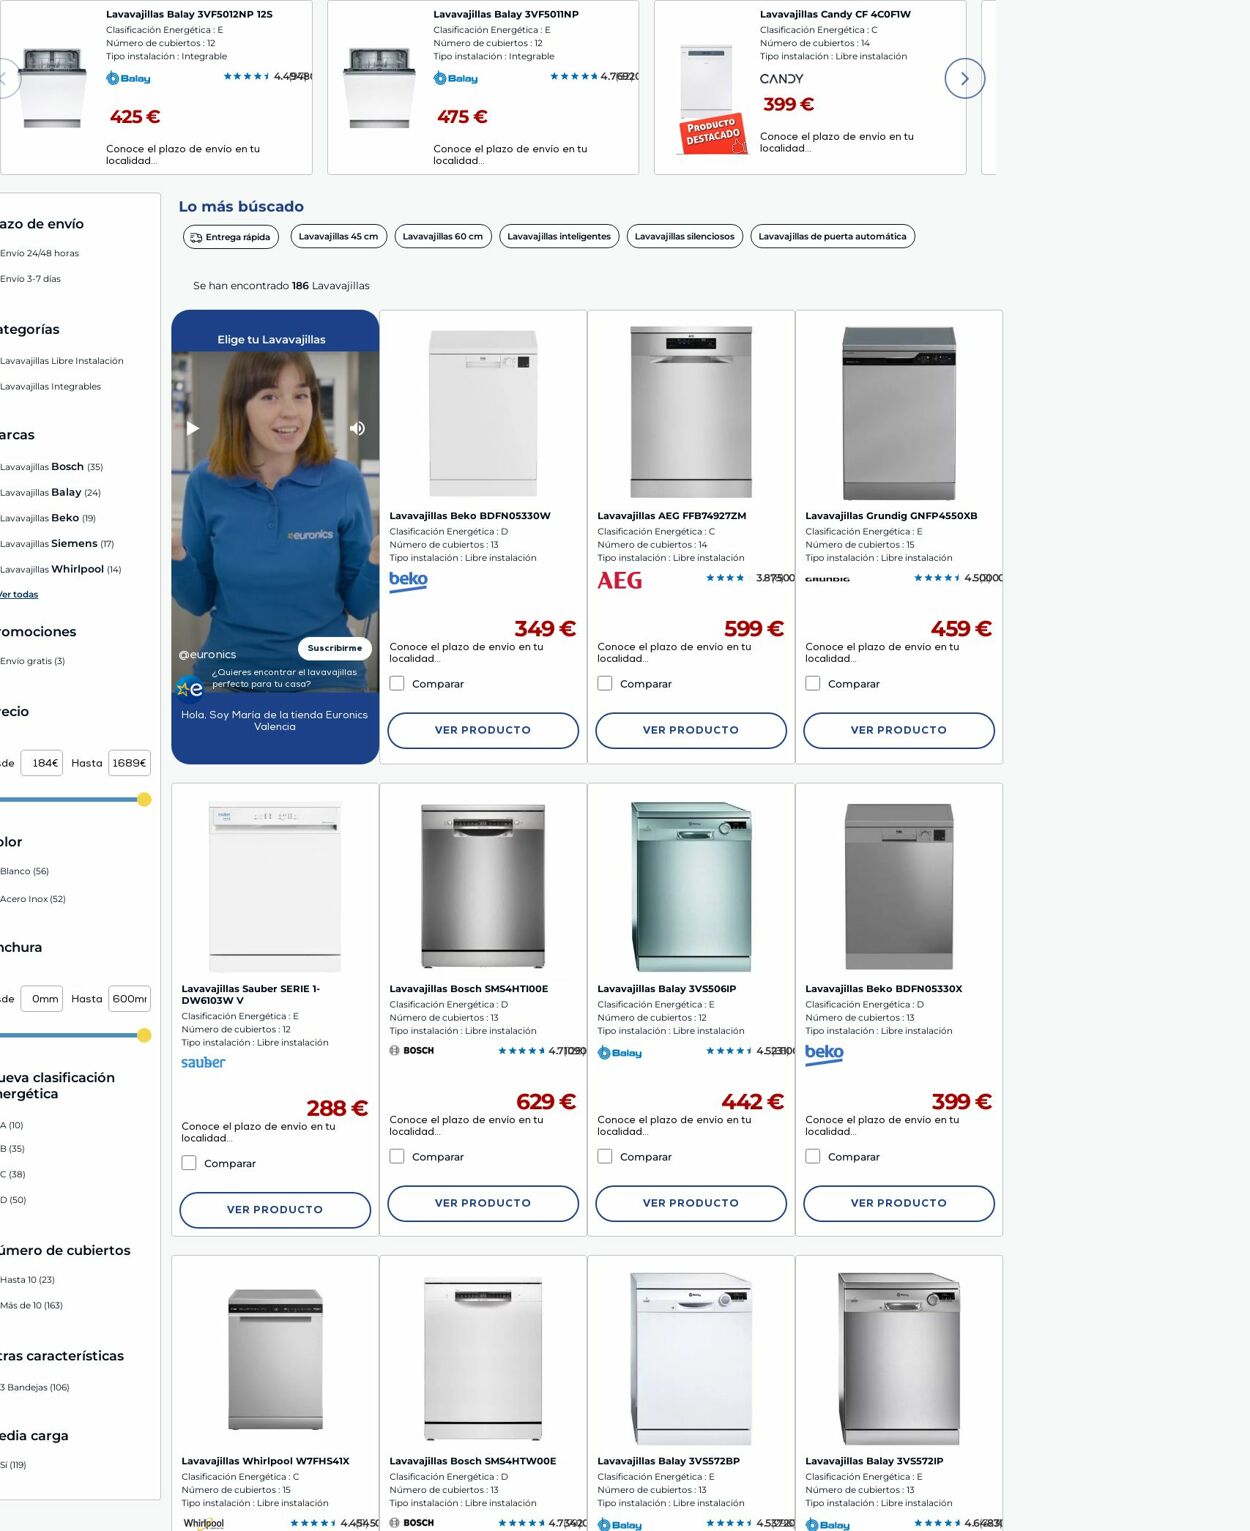Select Lavavajillas 60 cm chip
The width and height of the screenshot is (1250, 1531).
pyautogui.click(x=443, y=236)
